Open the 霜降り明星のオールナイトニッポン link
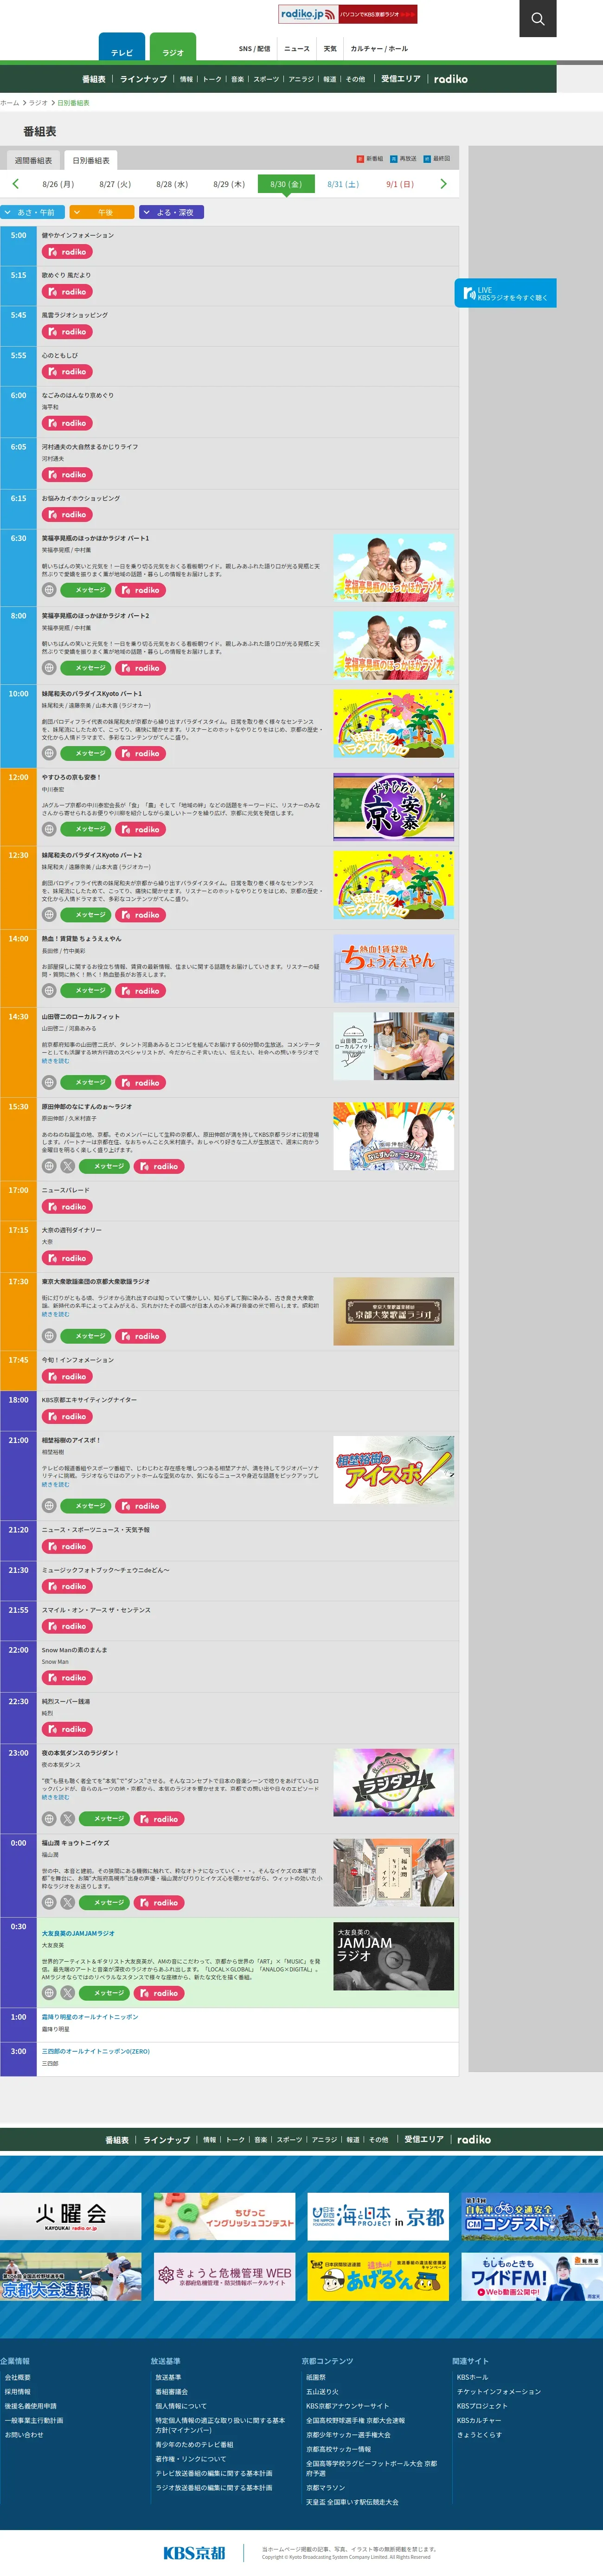The image size is (603, 2576). coord(90,2016)
